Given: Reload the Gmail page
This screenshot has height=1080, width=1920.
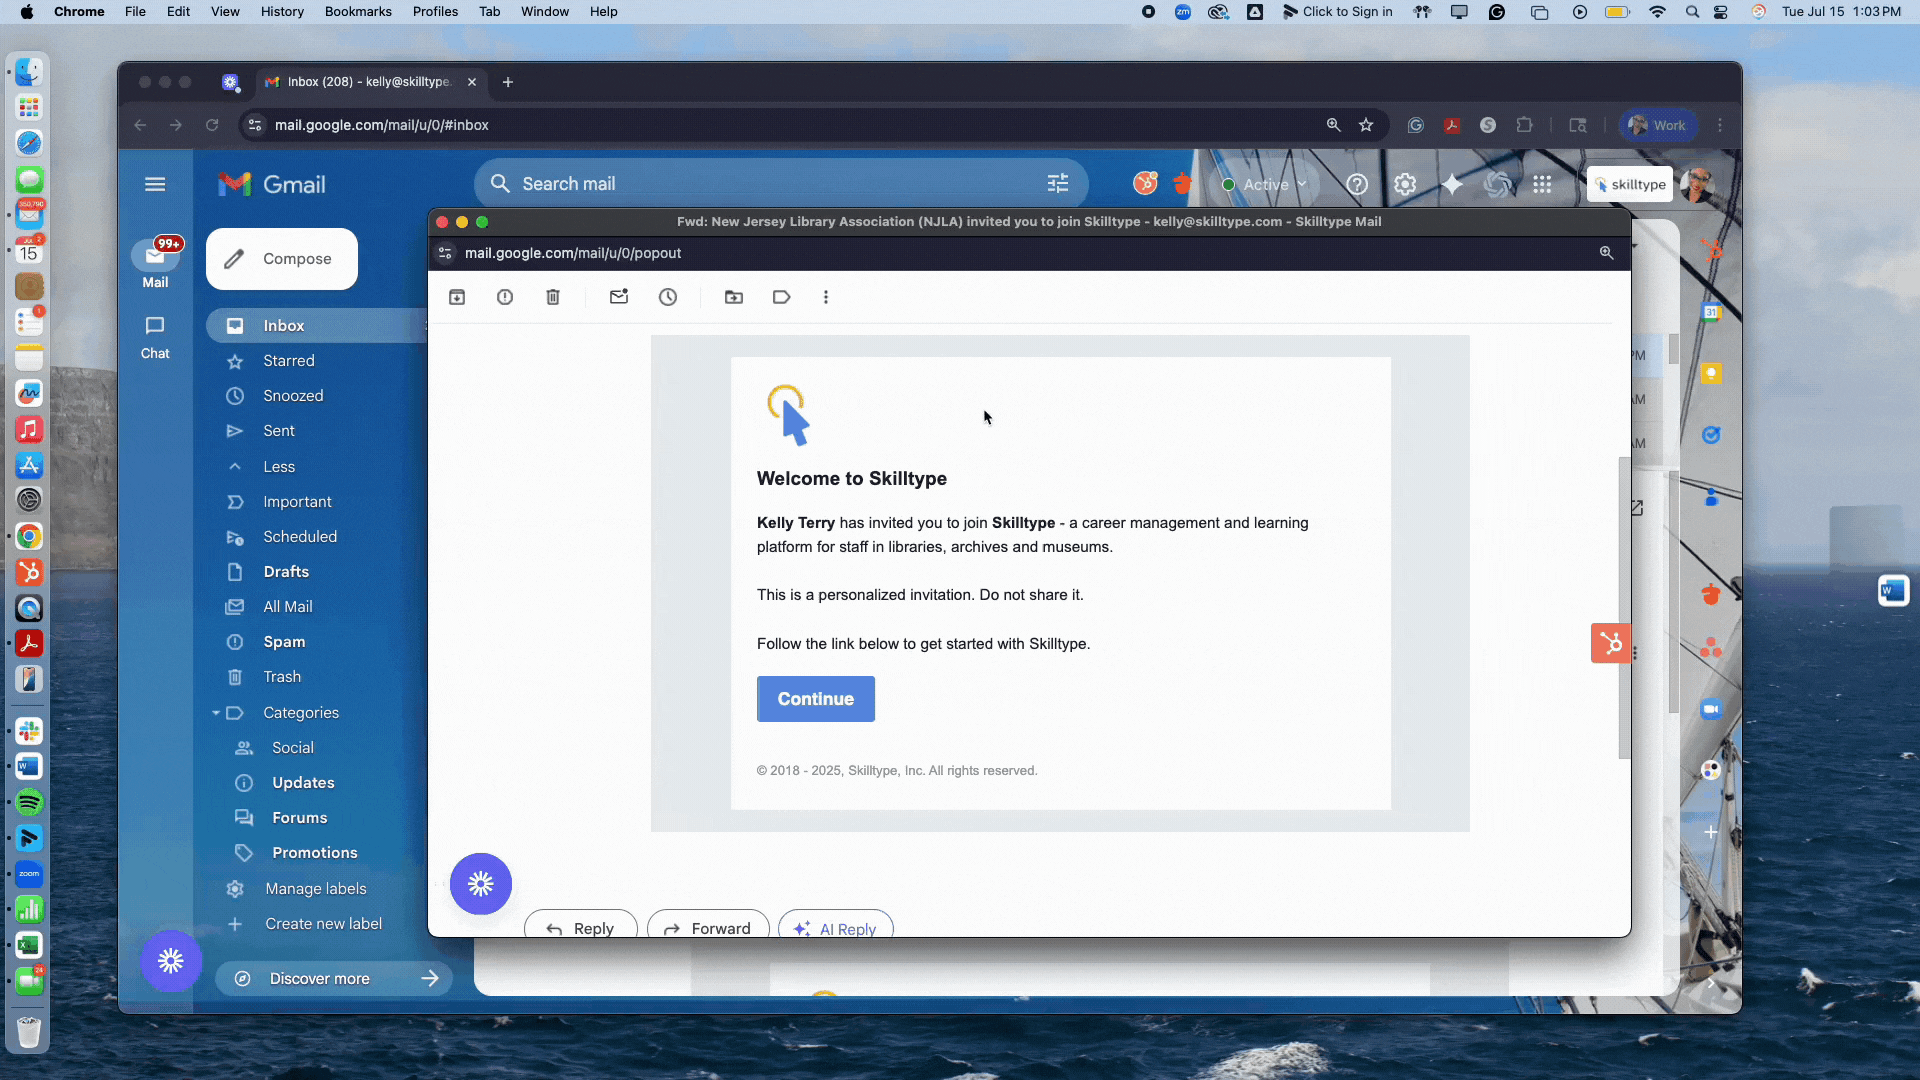Looking at the screenshot, I should [212, 125].
